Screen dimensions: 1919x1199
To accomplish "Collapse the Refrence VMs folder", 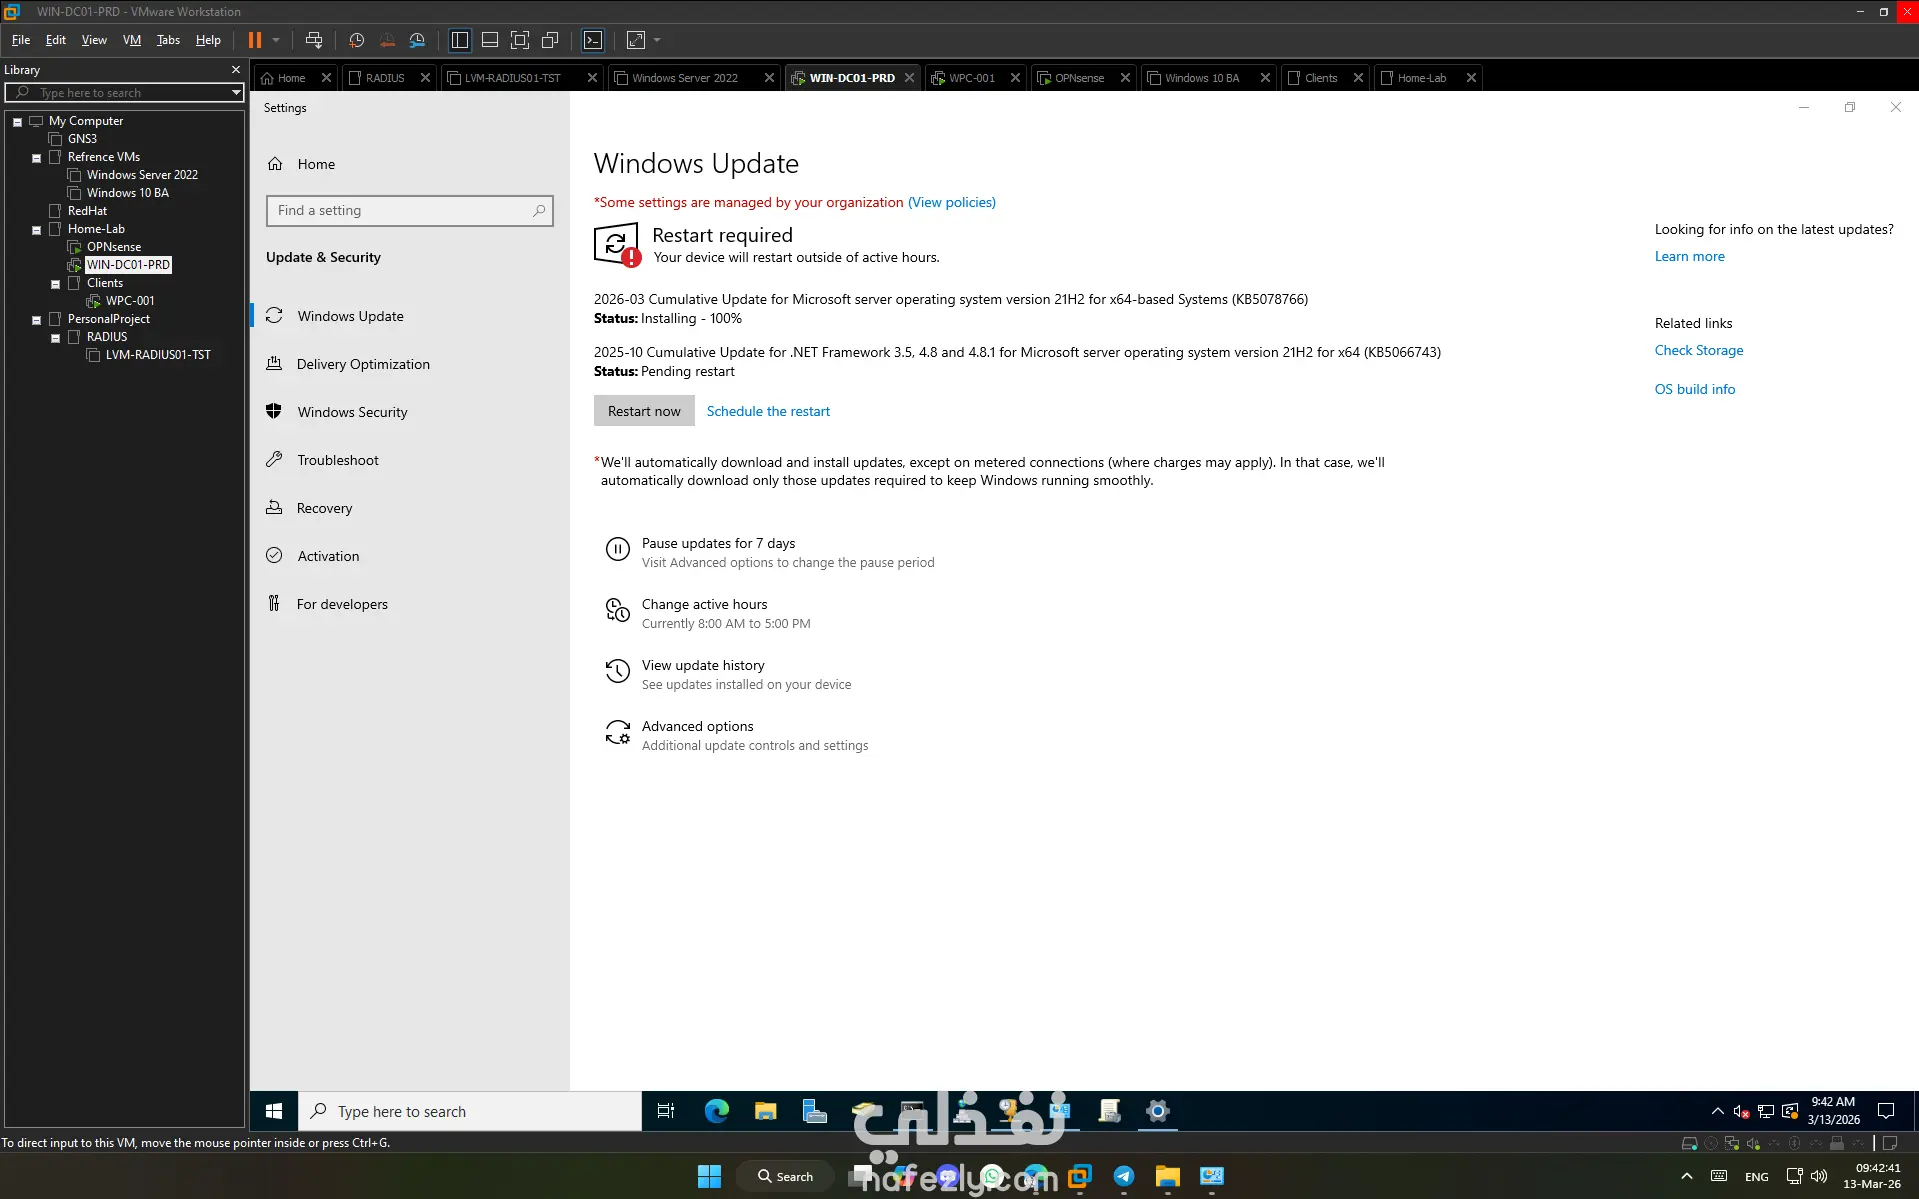I will point(36,158).
